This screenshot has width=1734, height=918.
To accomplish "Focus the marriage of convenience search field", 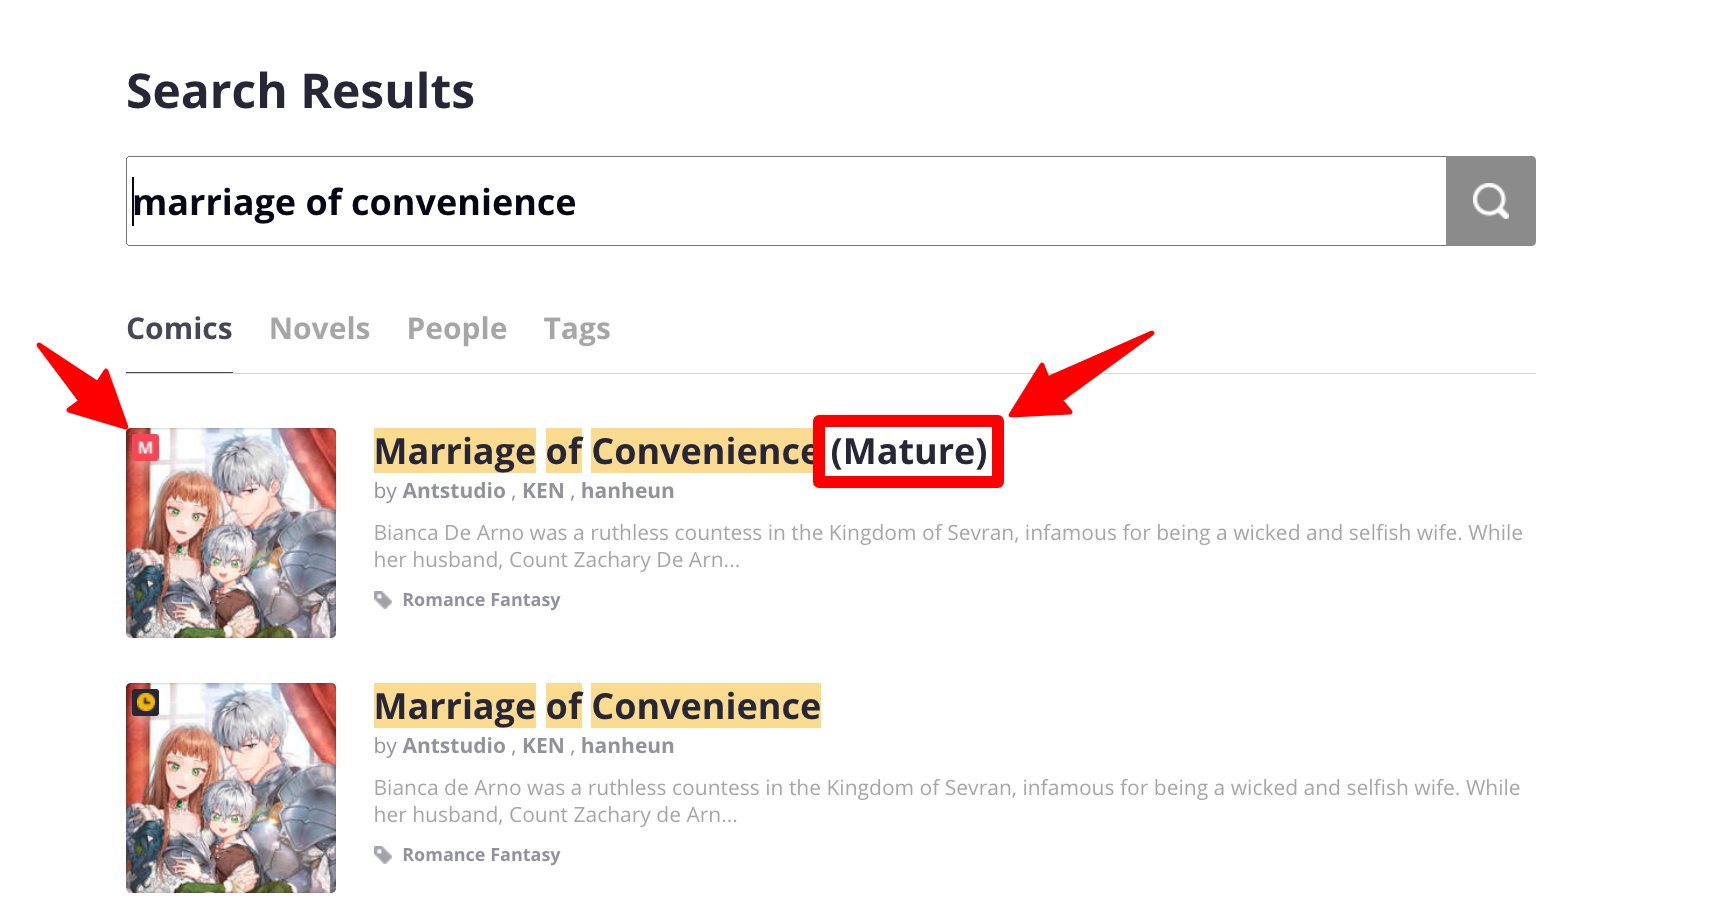I will point(786,201).
